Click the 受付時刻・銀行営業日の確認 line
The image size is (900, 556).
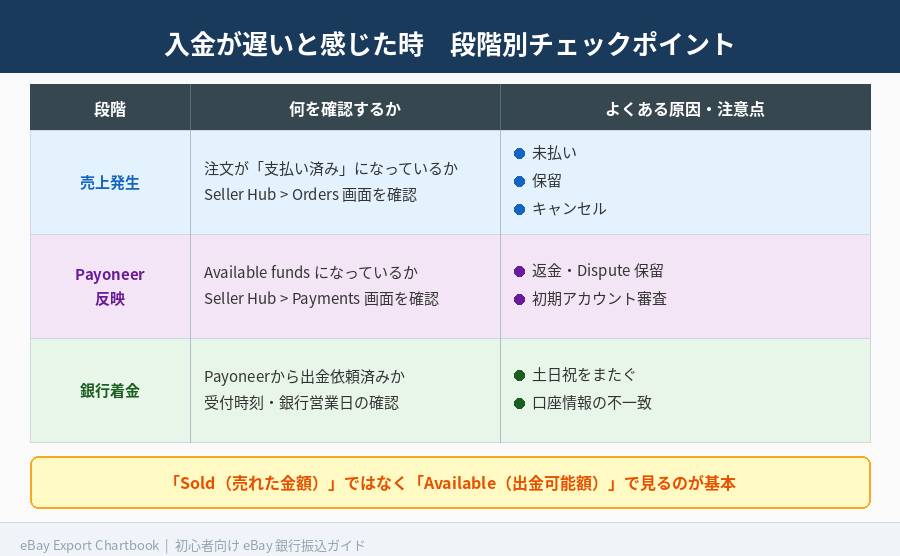point(301,403)
